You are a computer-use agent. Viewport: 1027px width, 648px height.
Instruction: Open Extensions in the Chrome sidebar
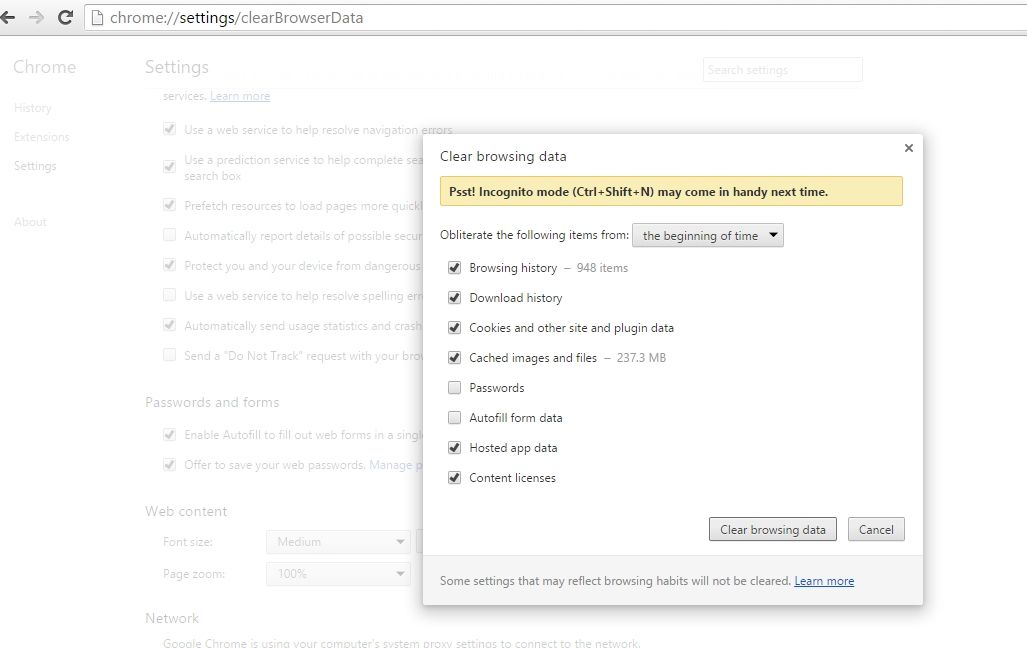tap(42, 137)
